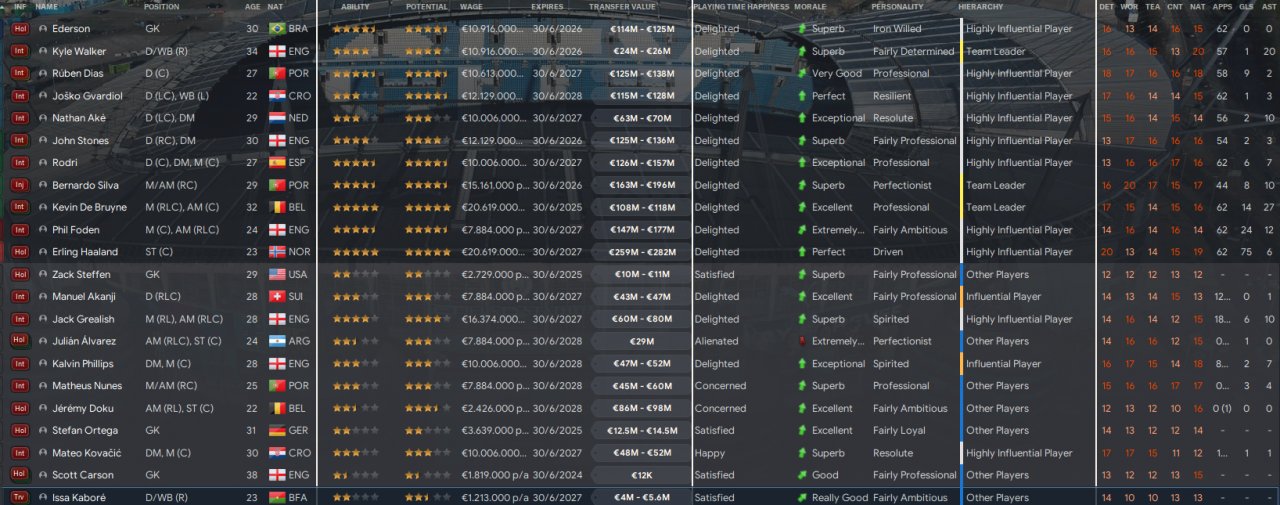Screen dimensions: 1280x505
Task: Sort by the WOR attribute column header
Action: tap(1129, 7)
